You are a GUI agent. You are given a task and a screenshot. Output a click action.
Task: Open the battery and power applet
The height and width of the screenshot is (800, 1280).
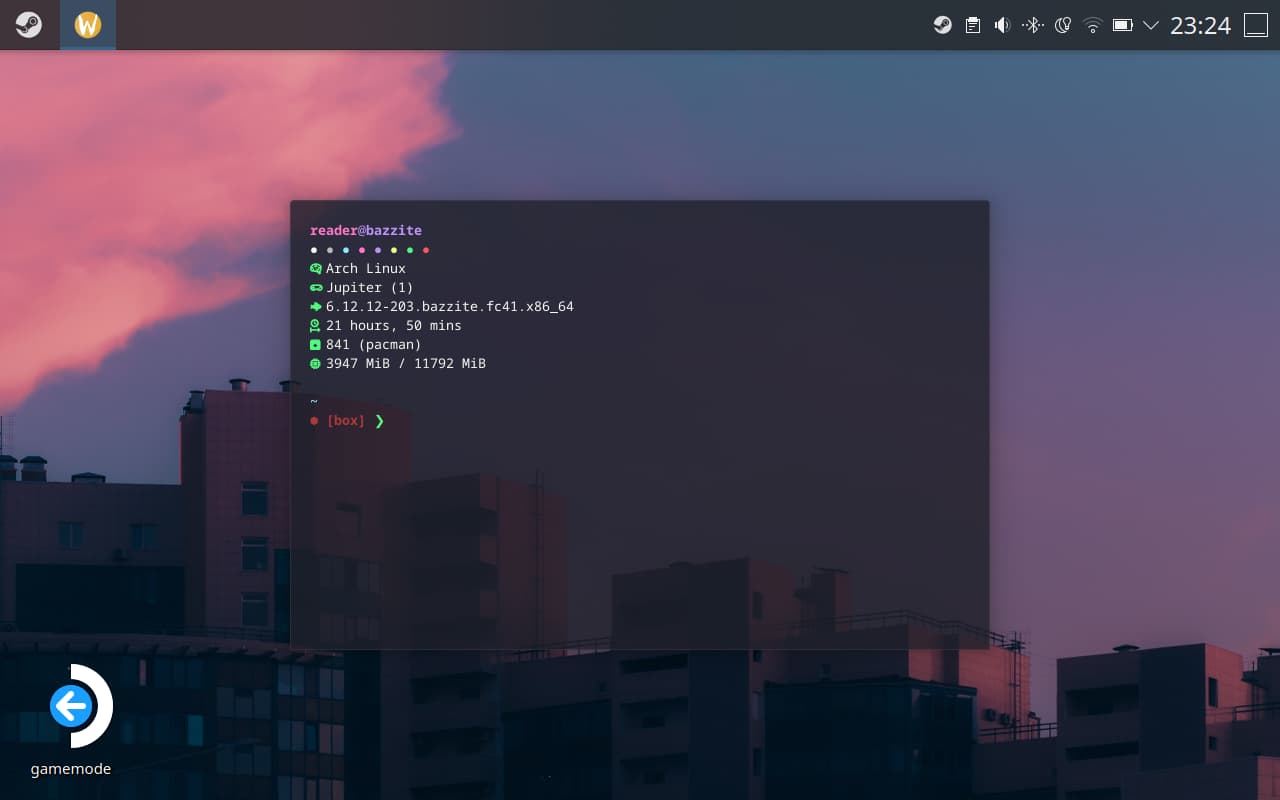(1123, 25)
